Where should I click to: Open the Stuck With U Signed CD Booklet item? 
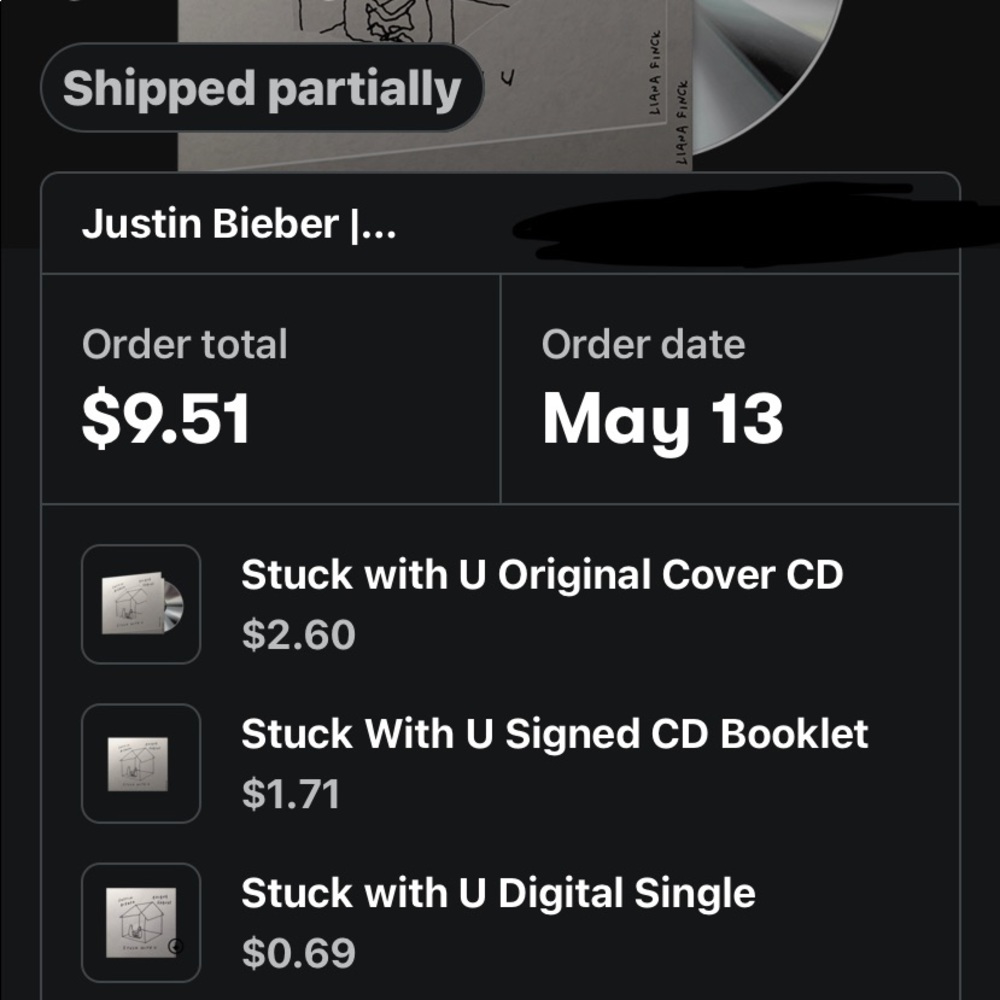coord(555,734)
